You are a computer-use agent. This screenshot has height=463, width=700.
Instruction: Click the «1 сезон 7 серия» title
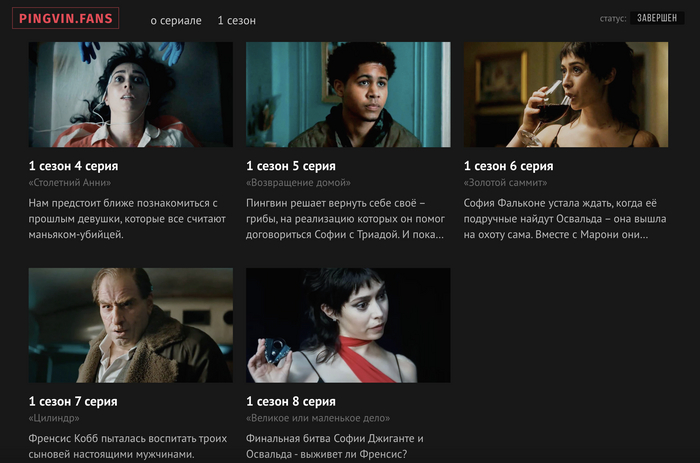(x=73, y=401)
